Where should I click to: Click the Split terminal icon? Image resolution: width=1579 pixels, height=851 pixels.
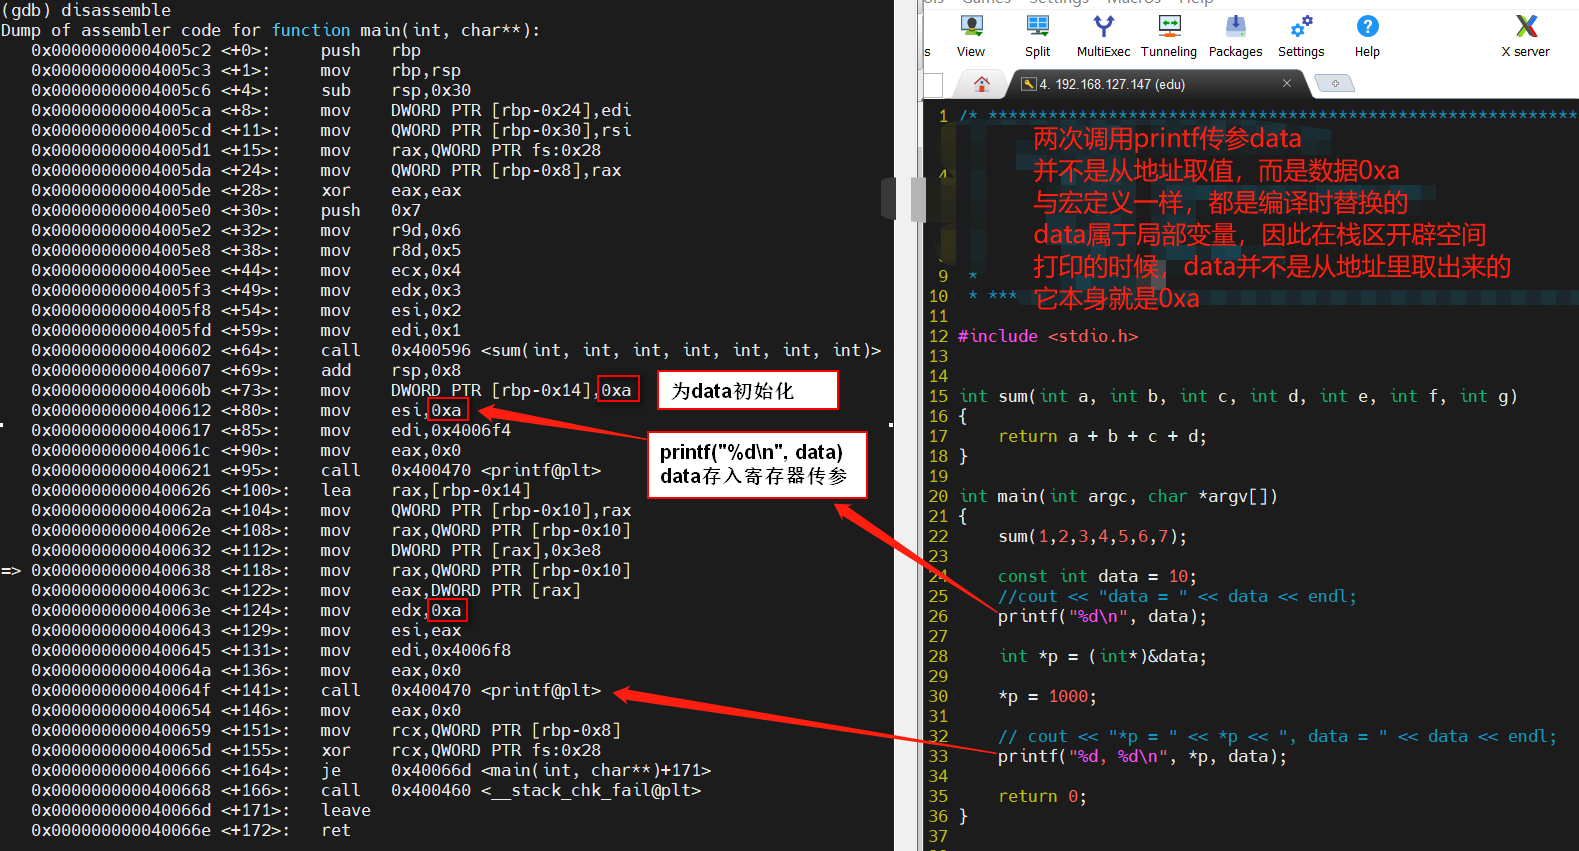coord(1038,36)
